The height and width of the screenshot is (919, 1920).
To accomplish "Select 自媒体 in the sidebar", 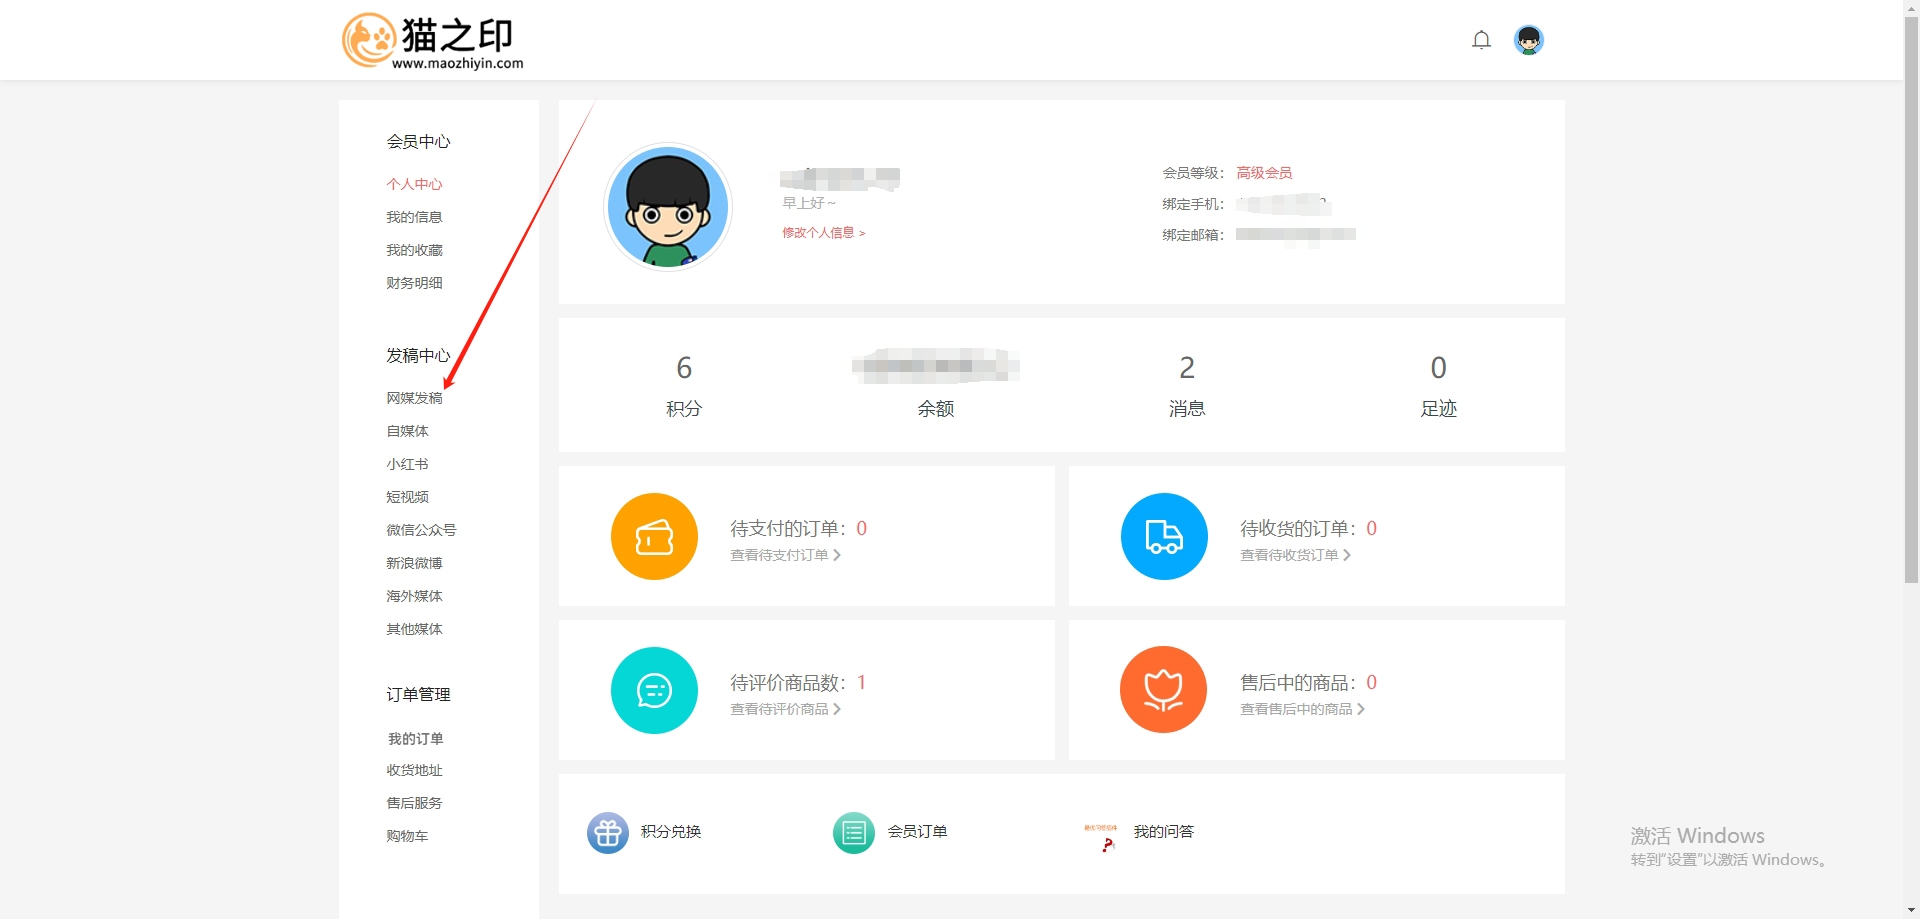I will click(407, 431).
